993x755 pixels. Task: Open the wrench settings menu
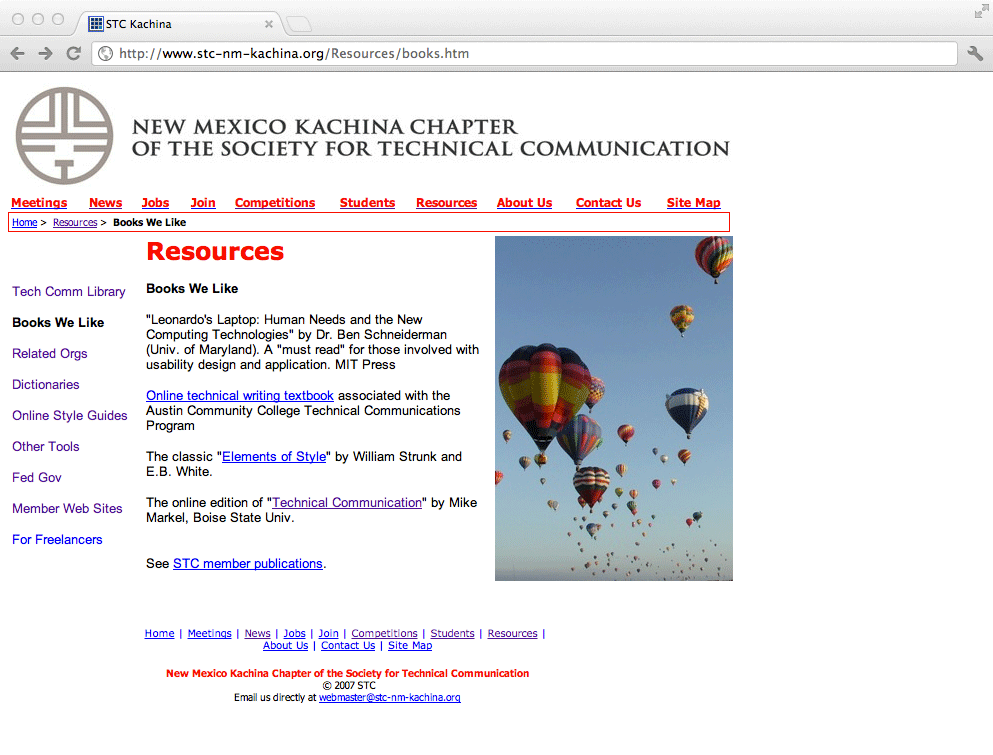point(975,54)
